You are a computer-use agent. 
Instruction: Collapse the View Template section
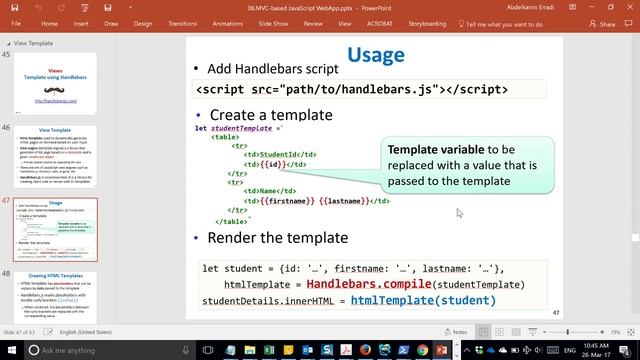tap(8, 43)
